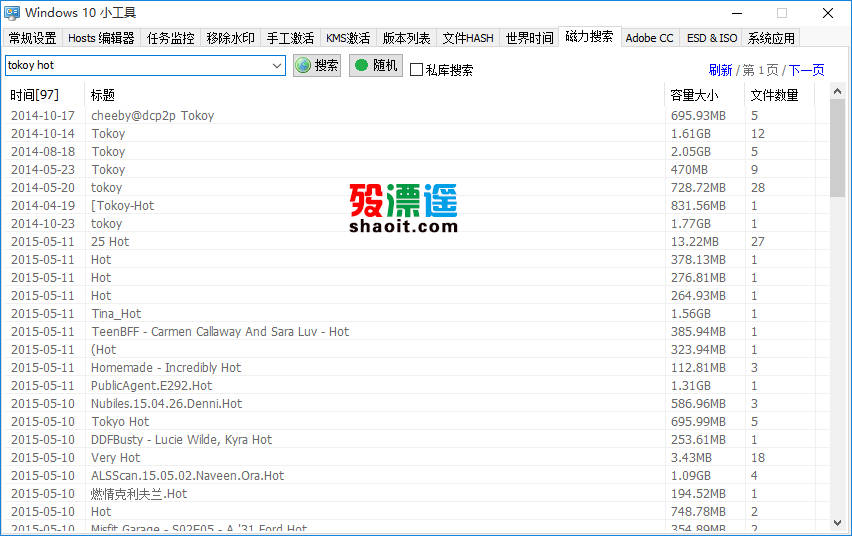Click file count 18 cell

tap(758, 457)
